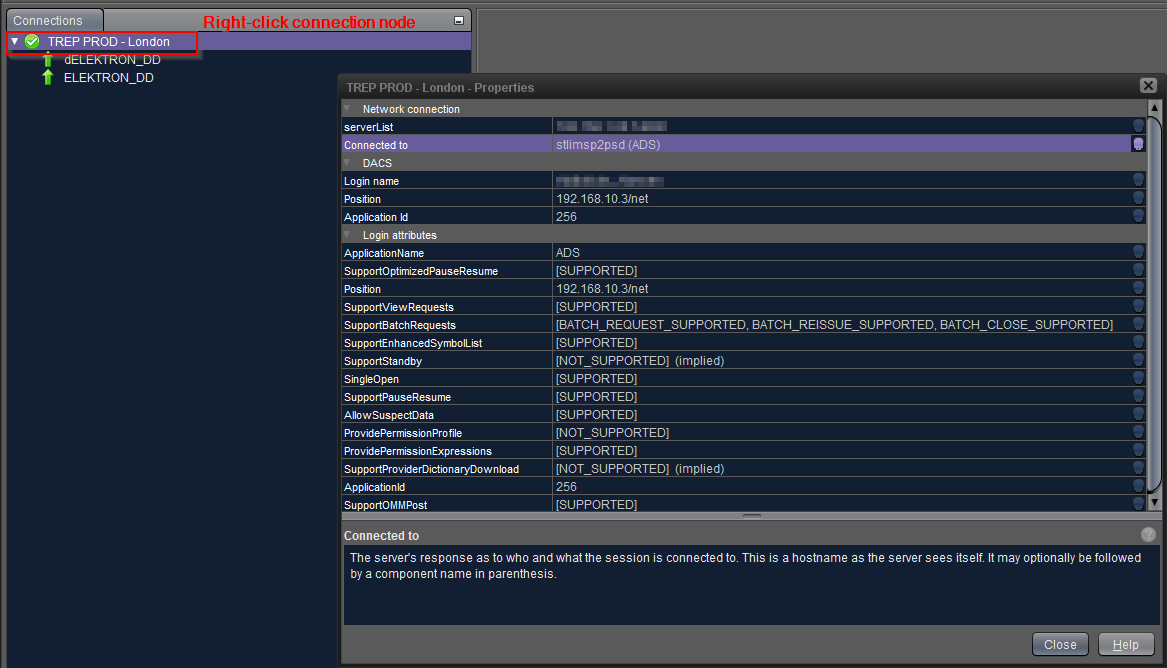Click the lock icon on the ApplicationName row
The height and width of the screenshot is (668, 1167).
[x=1138, y=252]
